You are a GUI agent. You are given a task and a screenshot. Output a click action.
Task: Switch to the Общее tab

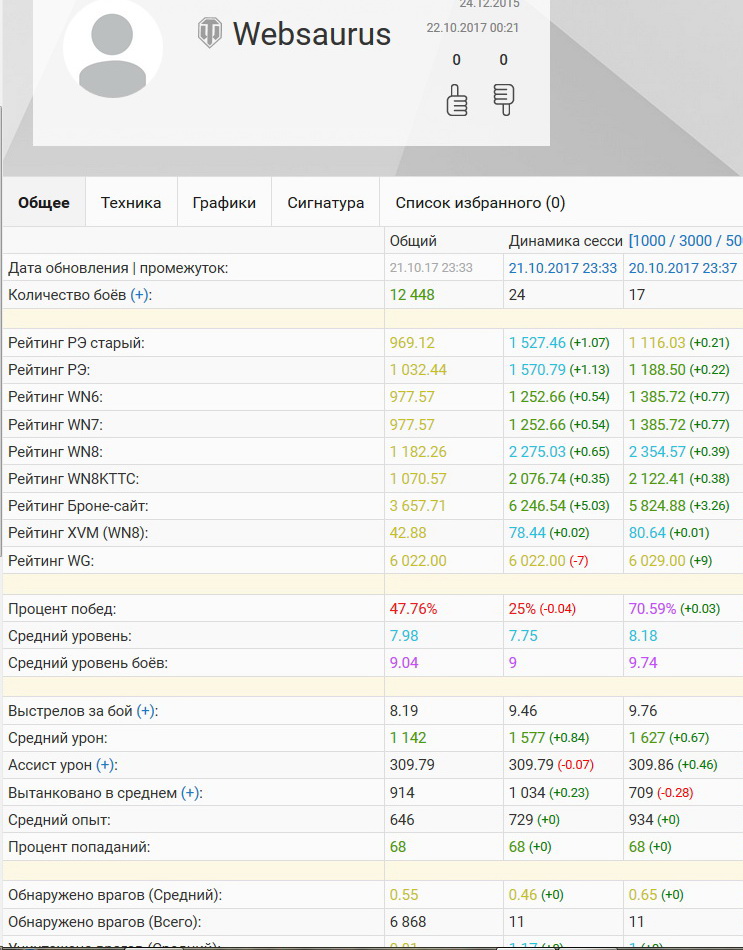[x=44, y=203]
